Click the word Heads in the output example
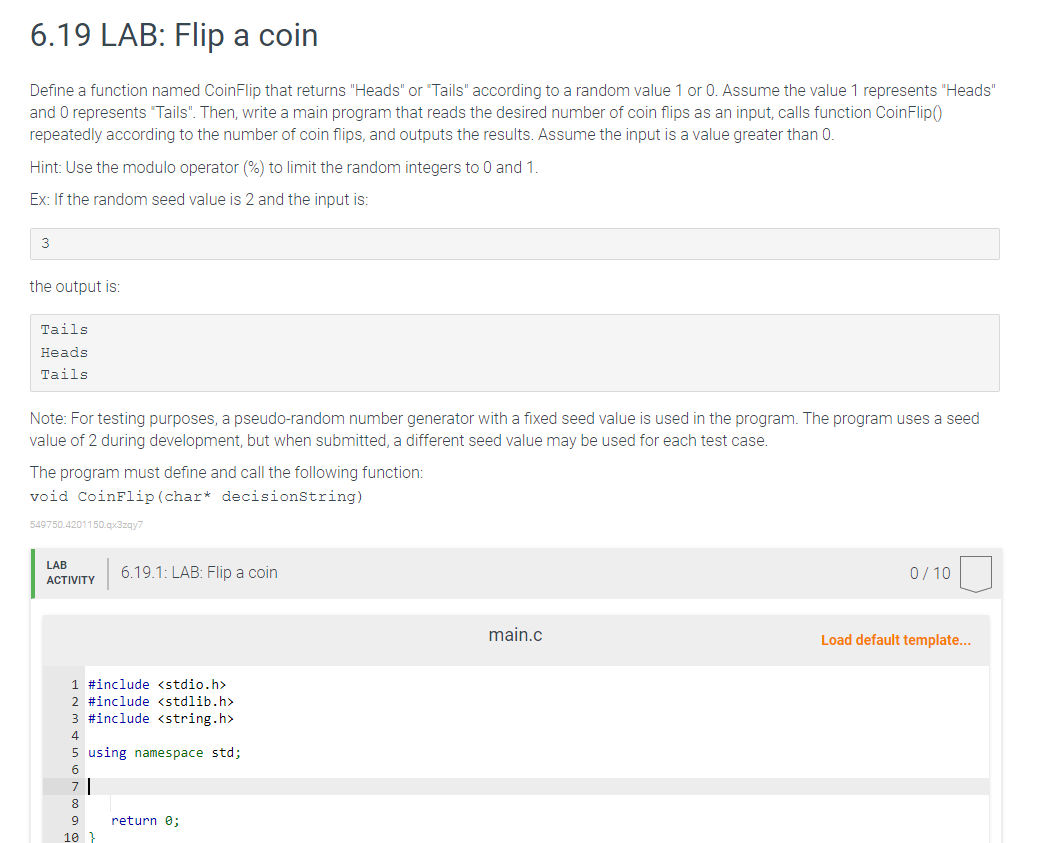1052x843 pixels. click(63, 352)
